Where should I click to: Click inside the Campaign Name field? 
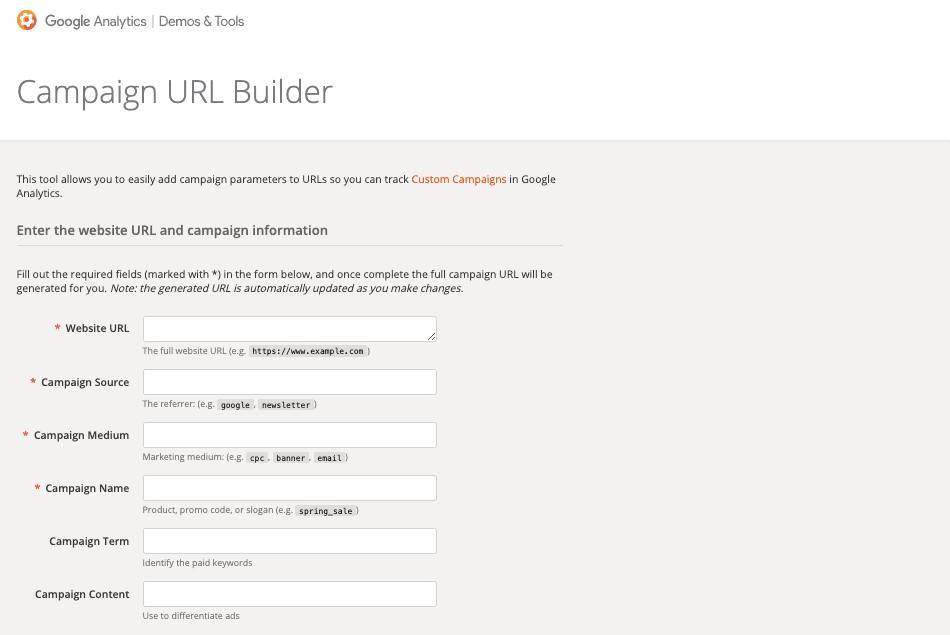(x=289, y=487)
